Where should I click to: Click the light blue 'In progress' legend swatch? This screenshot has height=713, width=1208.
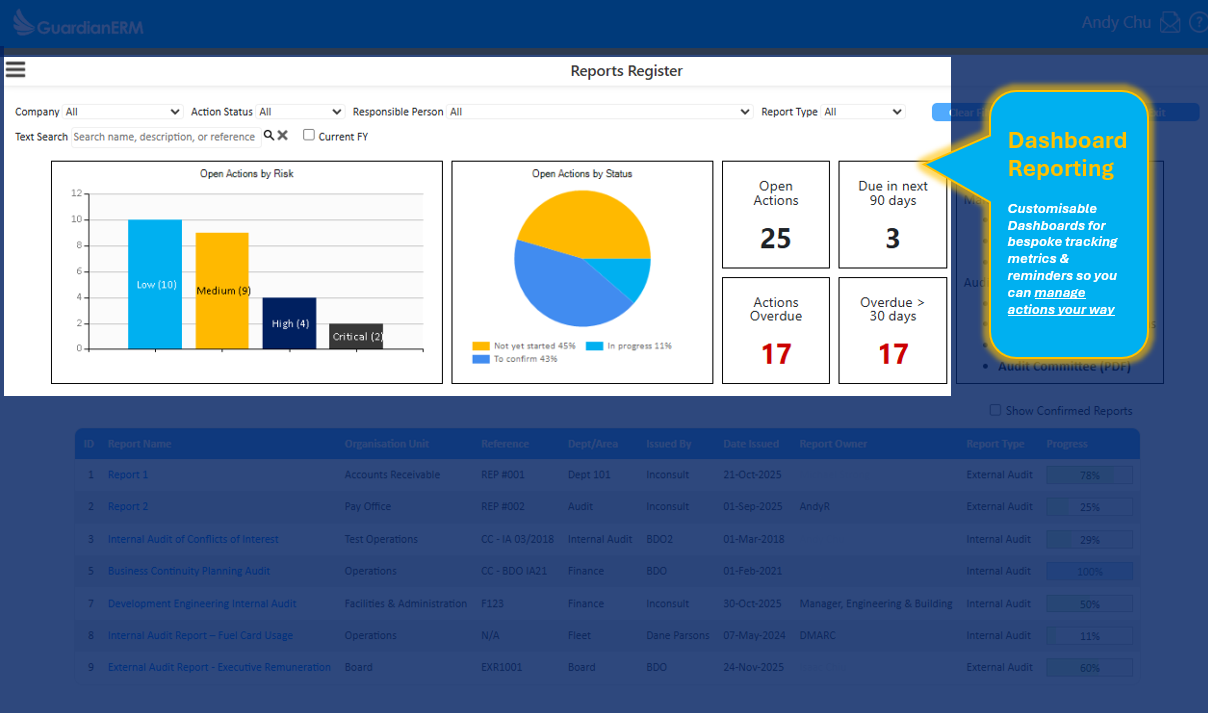tap(594, 346)
